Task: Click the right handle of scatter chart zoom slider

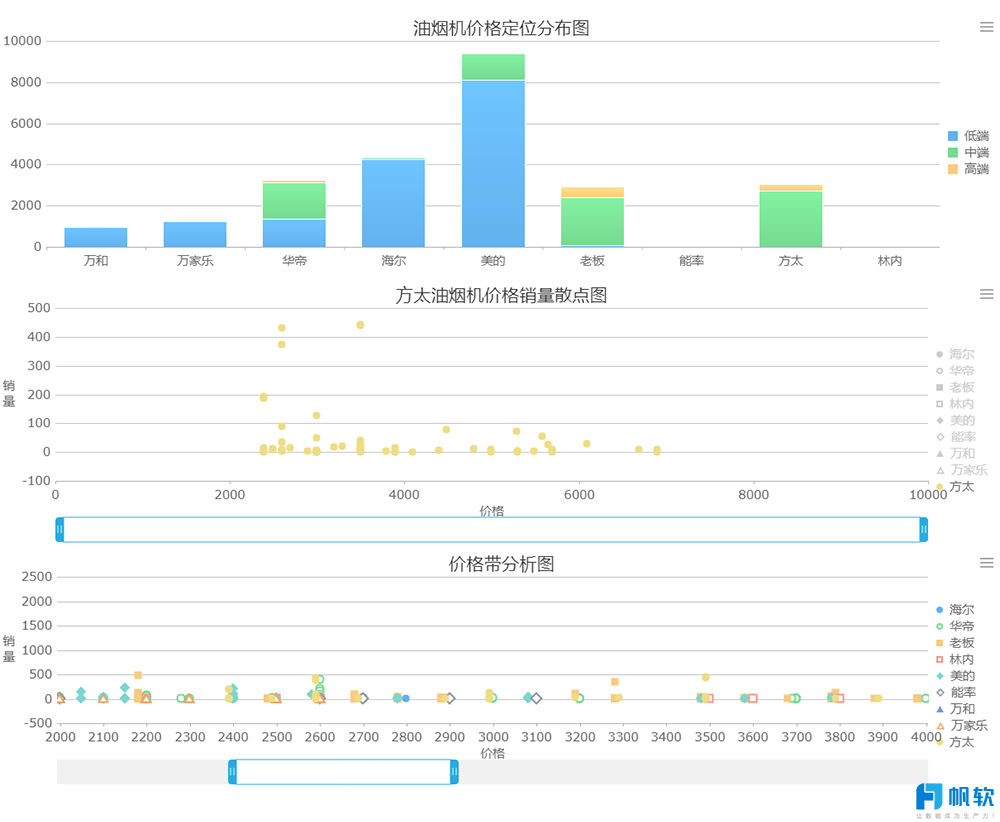Action: tap(923, 530)
